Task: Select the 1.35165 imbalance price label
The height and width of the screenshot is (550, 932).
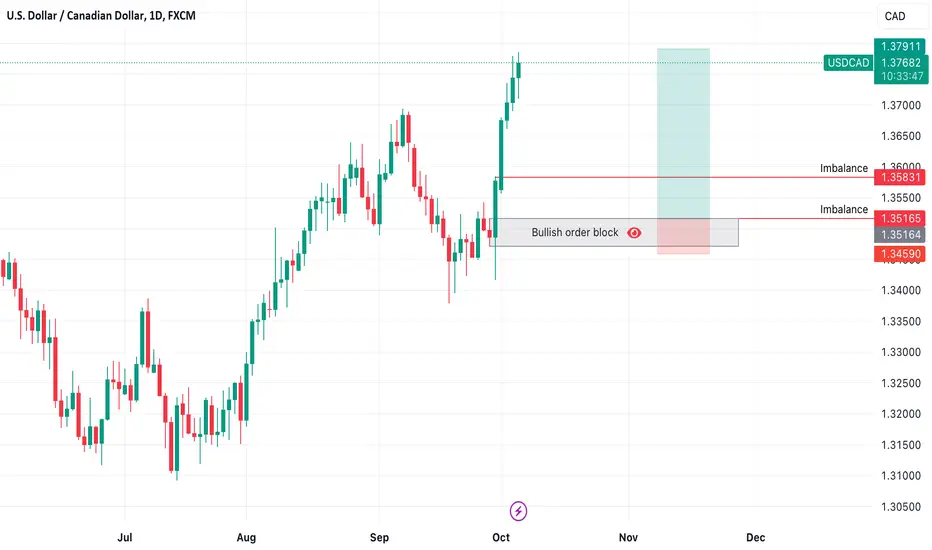Action: pos(900,218)
